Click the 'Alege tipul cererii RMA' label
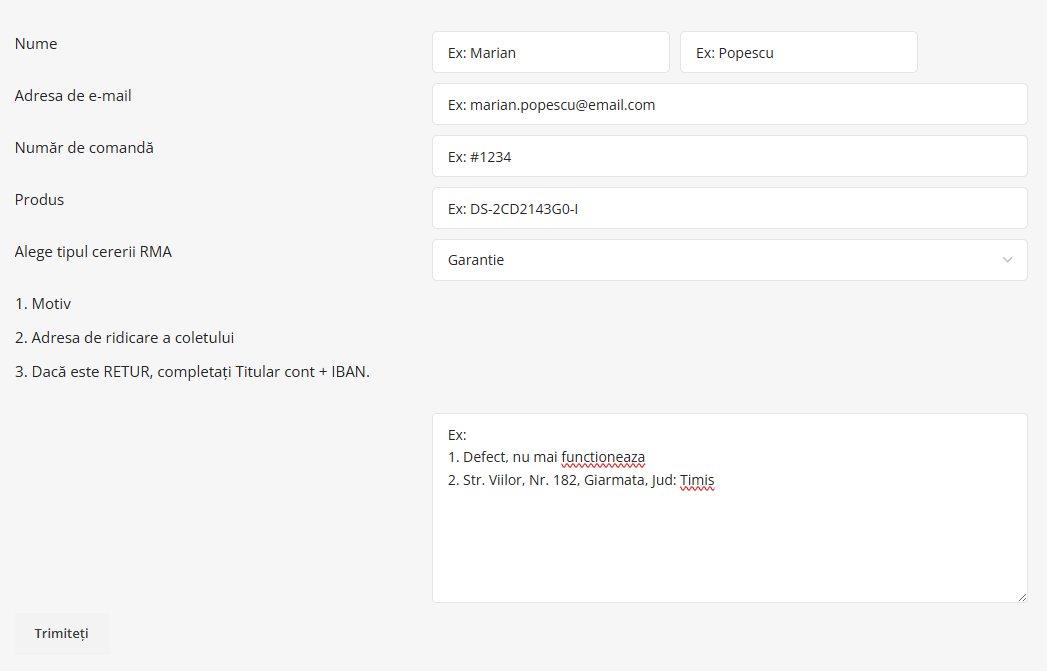Image resolution: width=1047 pixels, height=671 pixels. click(x=93, y=252)
